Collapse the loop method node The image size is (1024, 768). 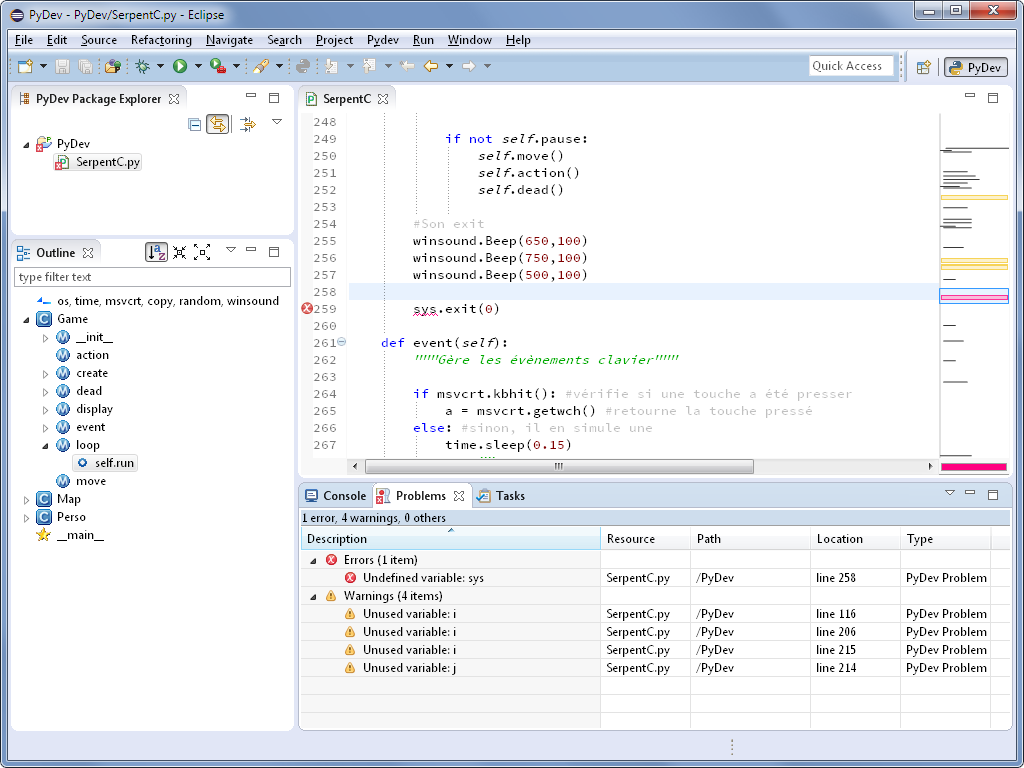(x=45, y=446)
